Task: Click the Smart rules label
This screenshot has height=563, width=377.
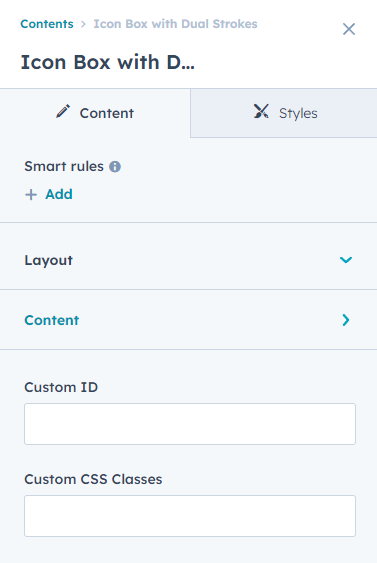Action: click(64, 167)
